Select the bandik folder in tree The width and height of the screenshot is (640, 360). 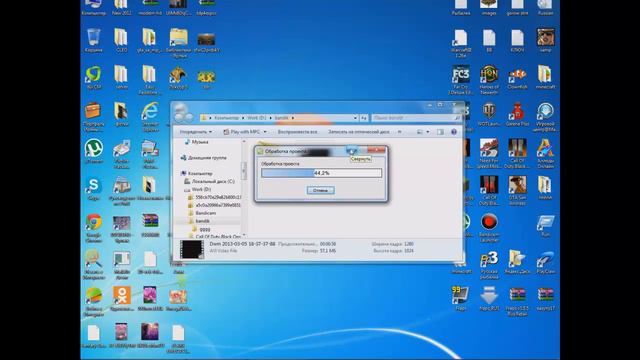199,221
